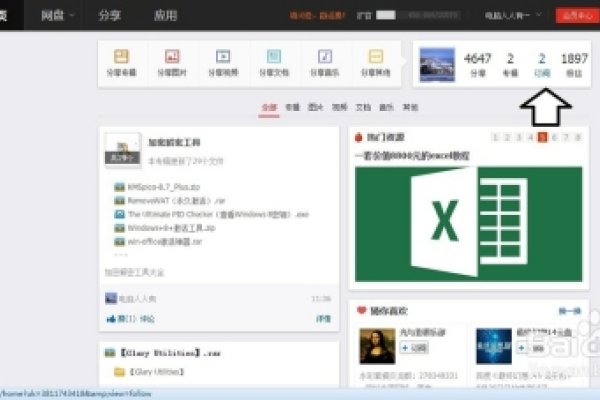Screen dimensions: 600x400
Task: Click the 分享其他 (share other) icon
Action: (x=376, y=57)
